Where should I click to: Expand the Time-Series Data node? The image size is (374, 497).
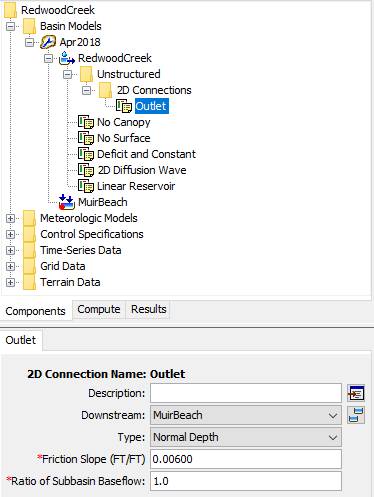coord(10,250)
